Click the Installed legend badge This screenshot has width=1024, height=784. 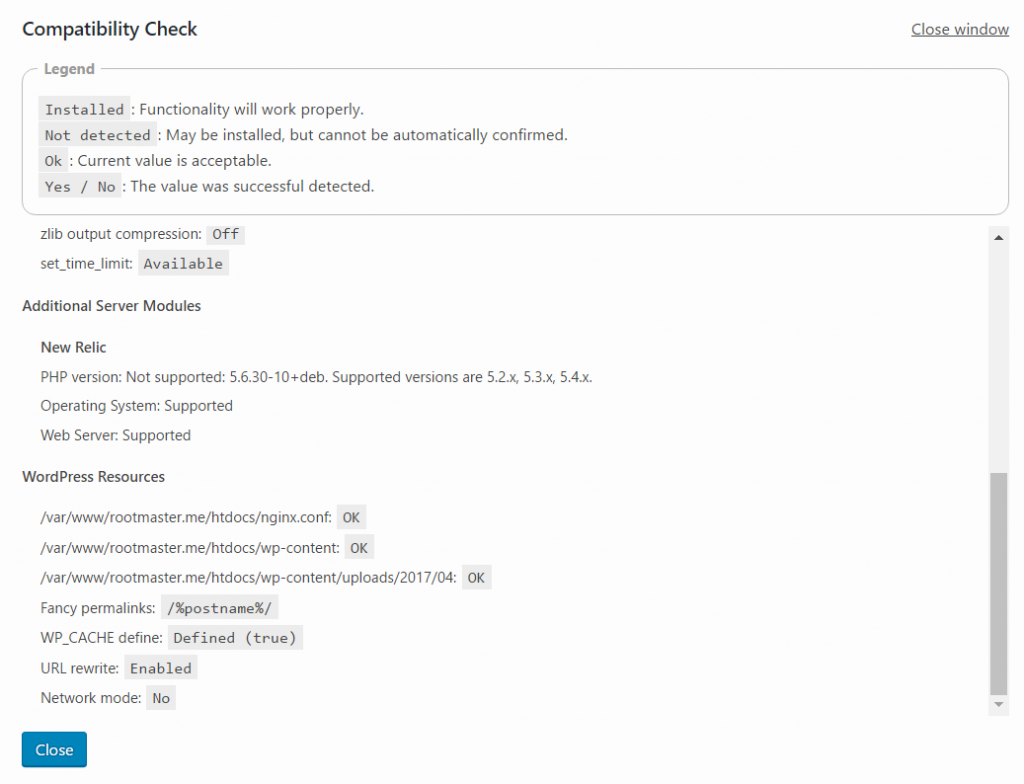84,109
